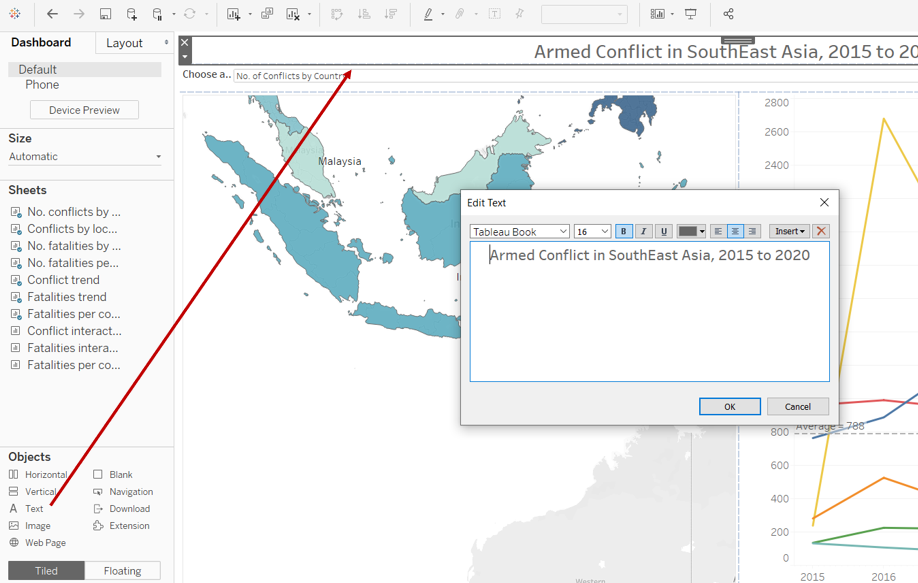
Task: Toggle italic formatting in Edit Text
Action: click(x=643, y=231)
